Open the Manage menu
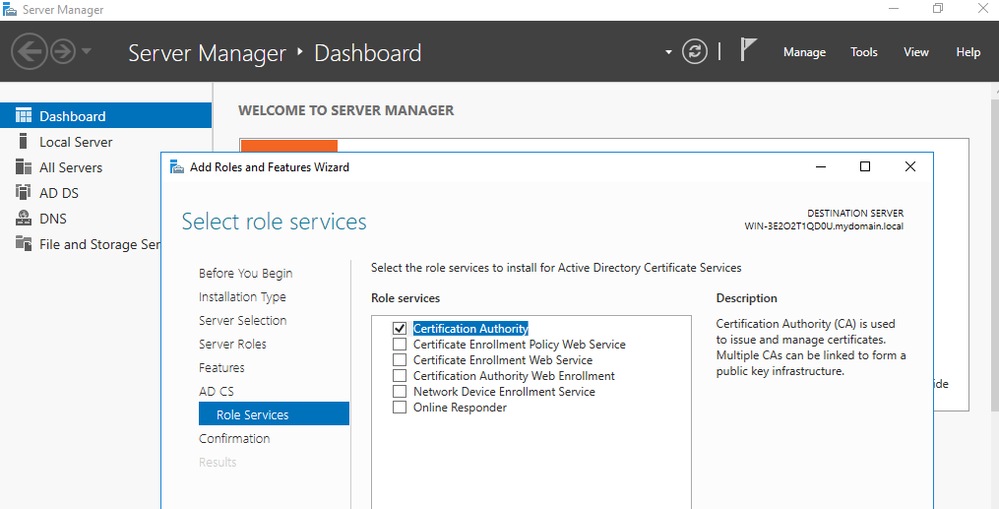The image size is (999, 509). point(804,52)
